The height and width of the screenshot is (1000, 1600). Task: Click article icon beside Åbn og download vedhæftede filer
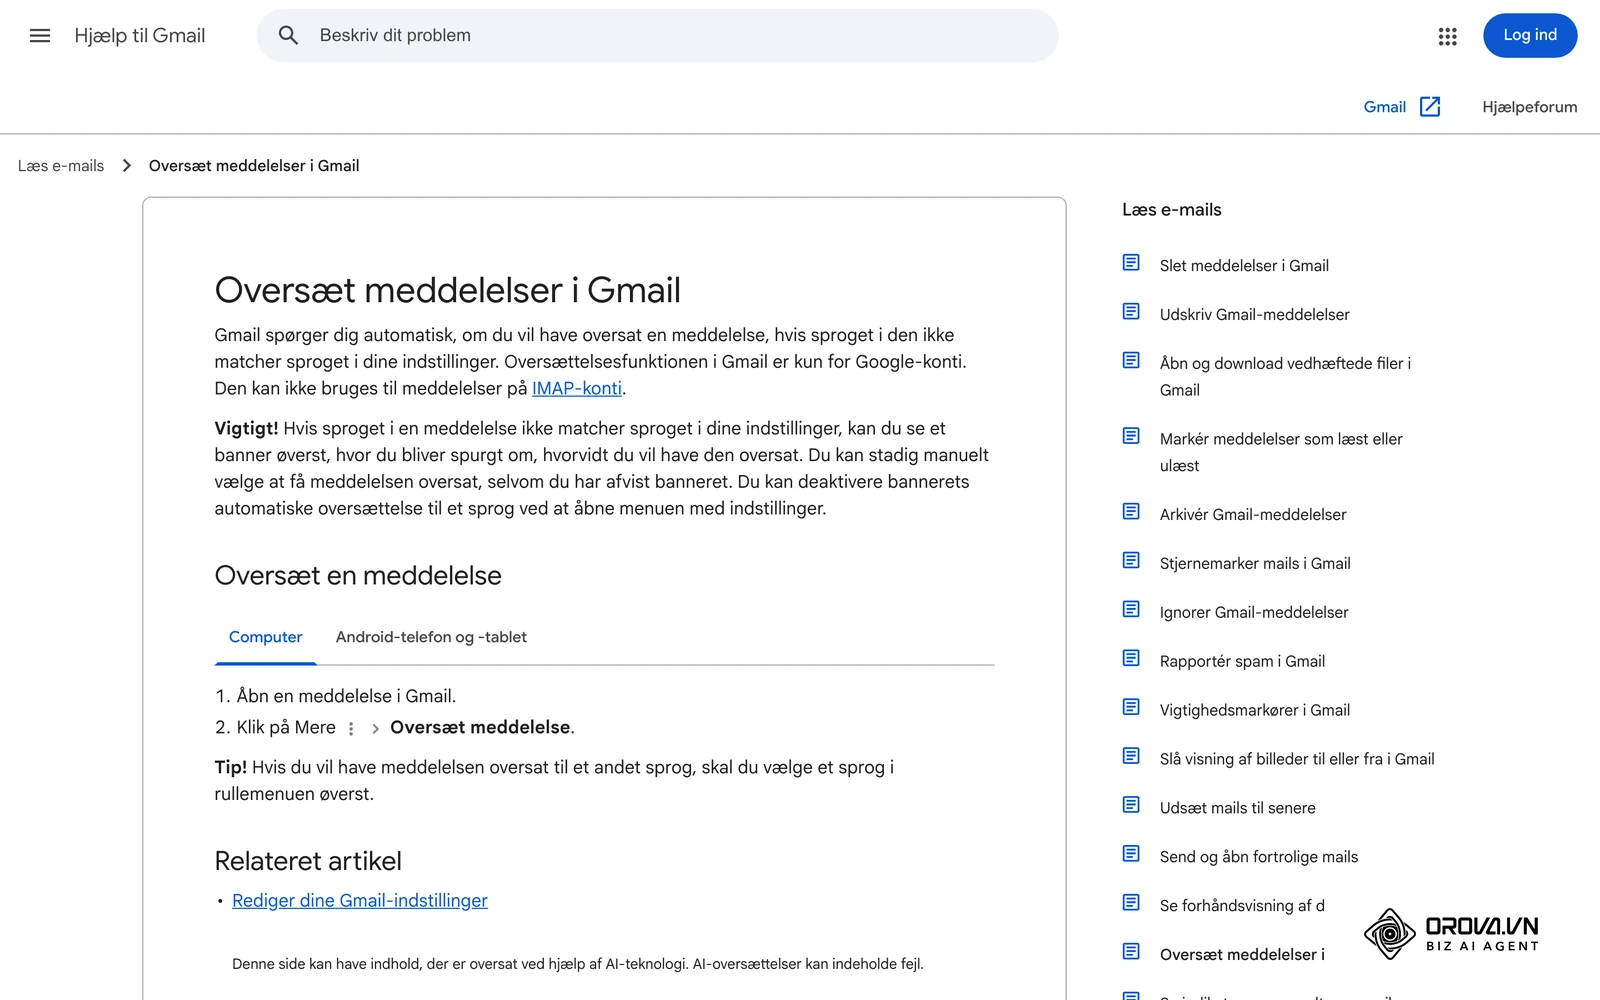(1131, 361)
